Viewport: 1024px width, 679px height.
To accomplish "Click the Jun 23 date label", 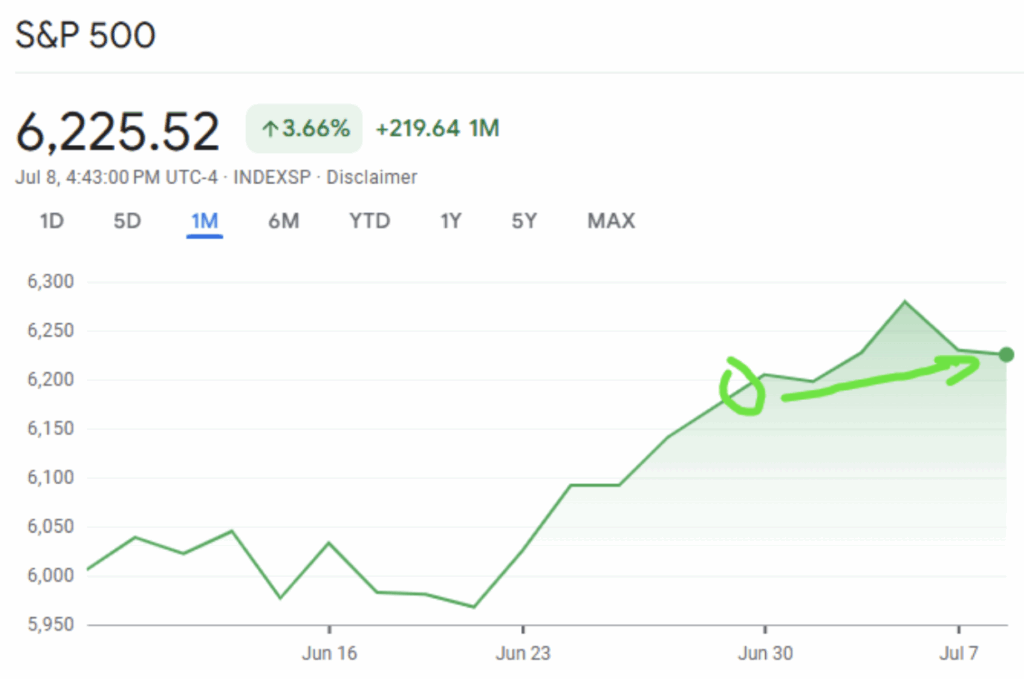I will click(523, 654).
